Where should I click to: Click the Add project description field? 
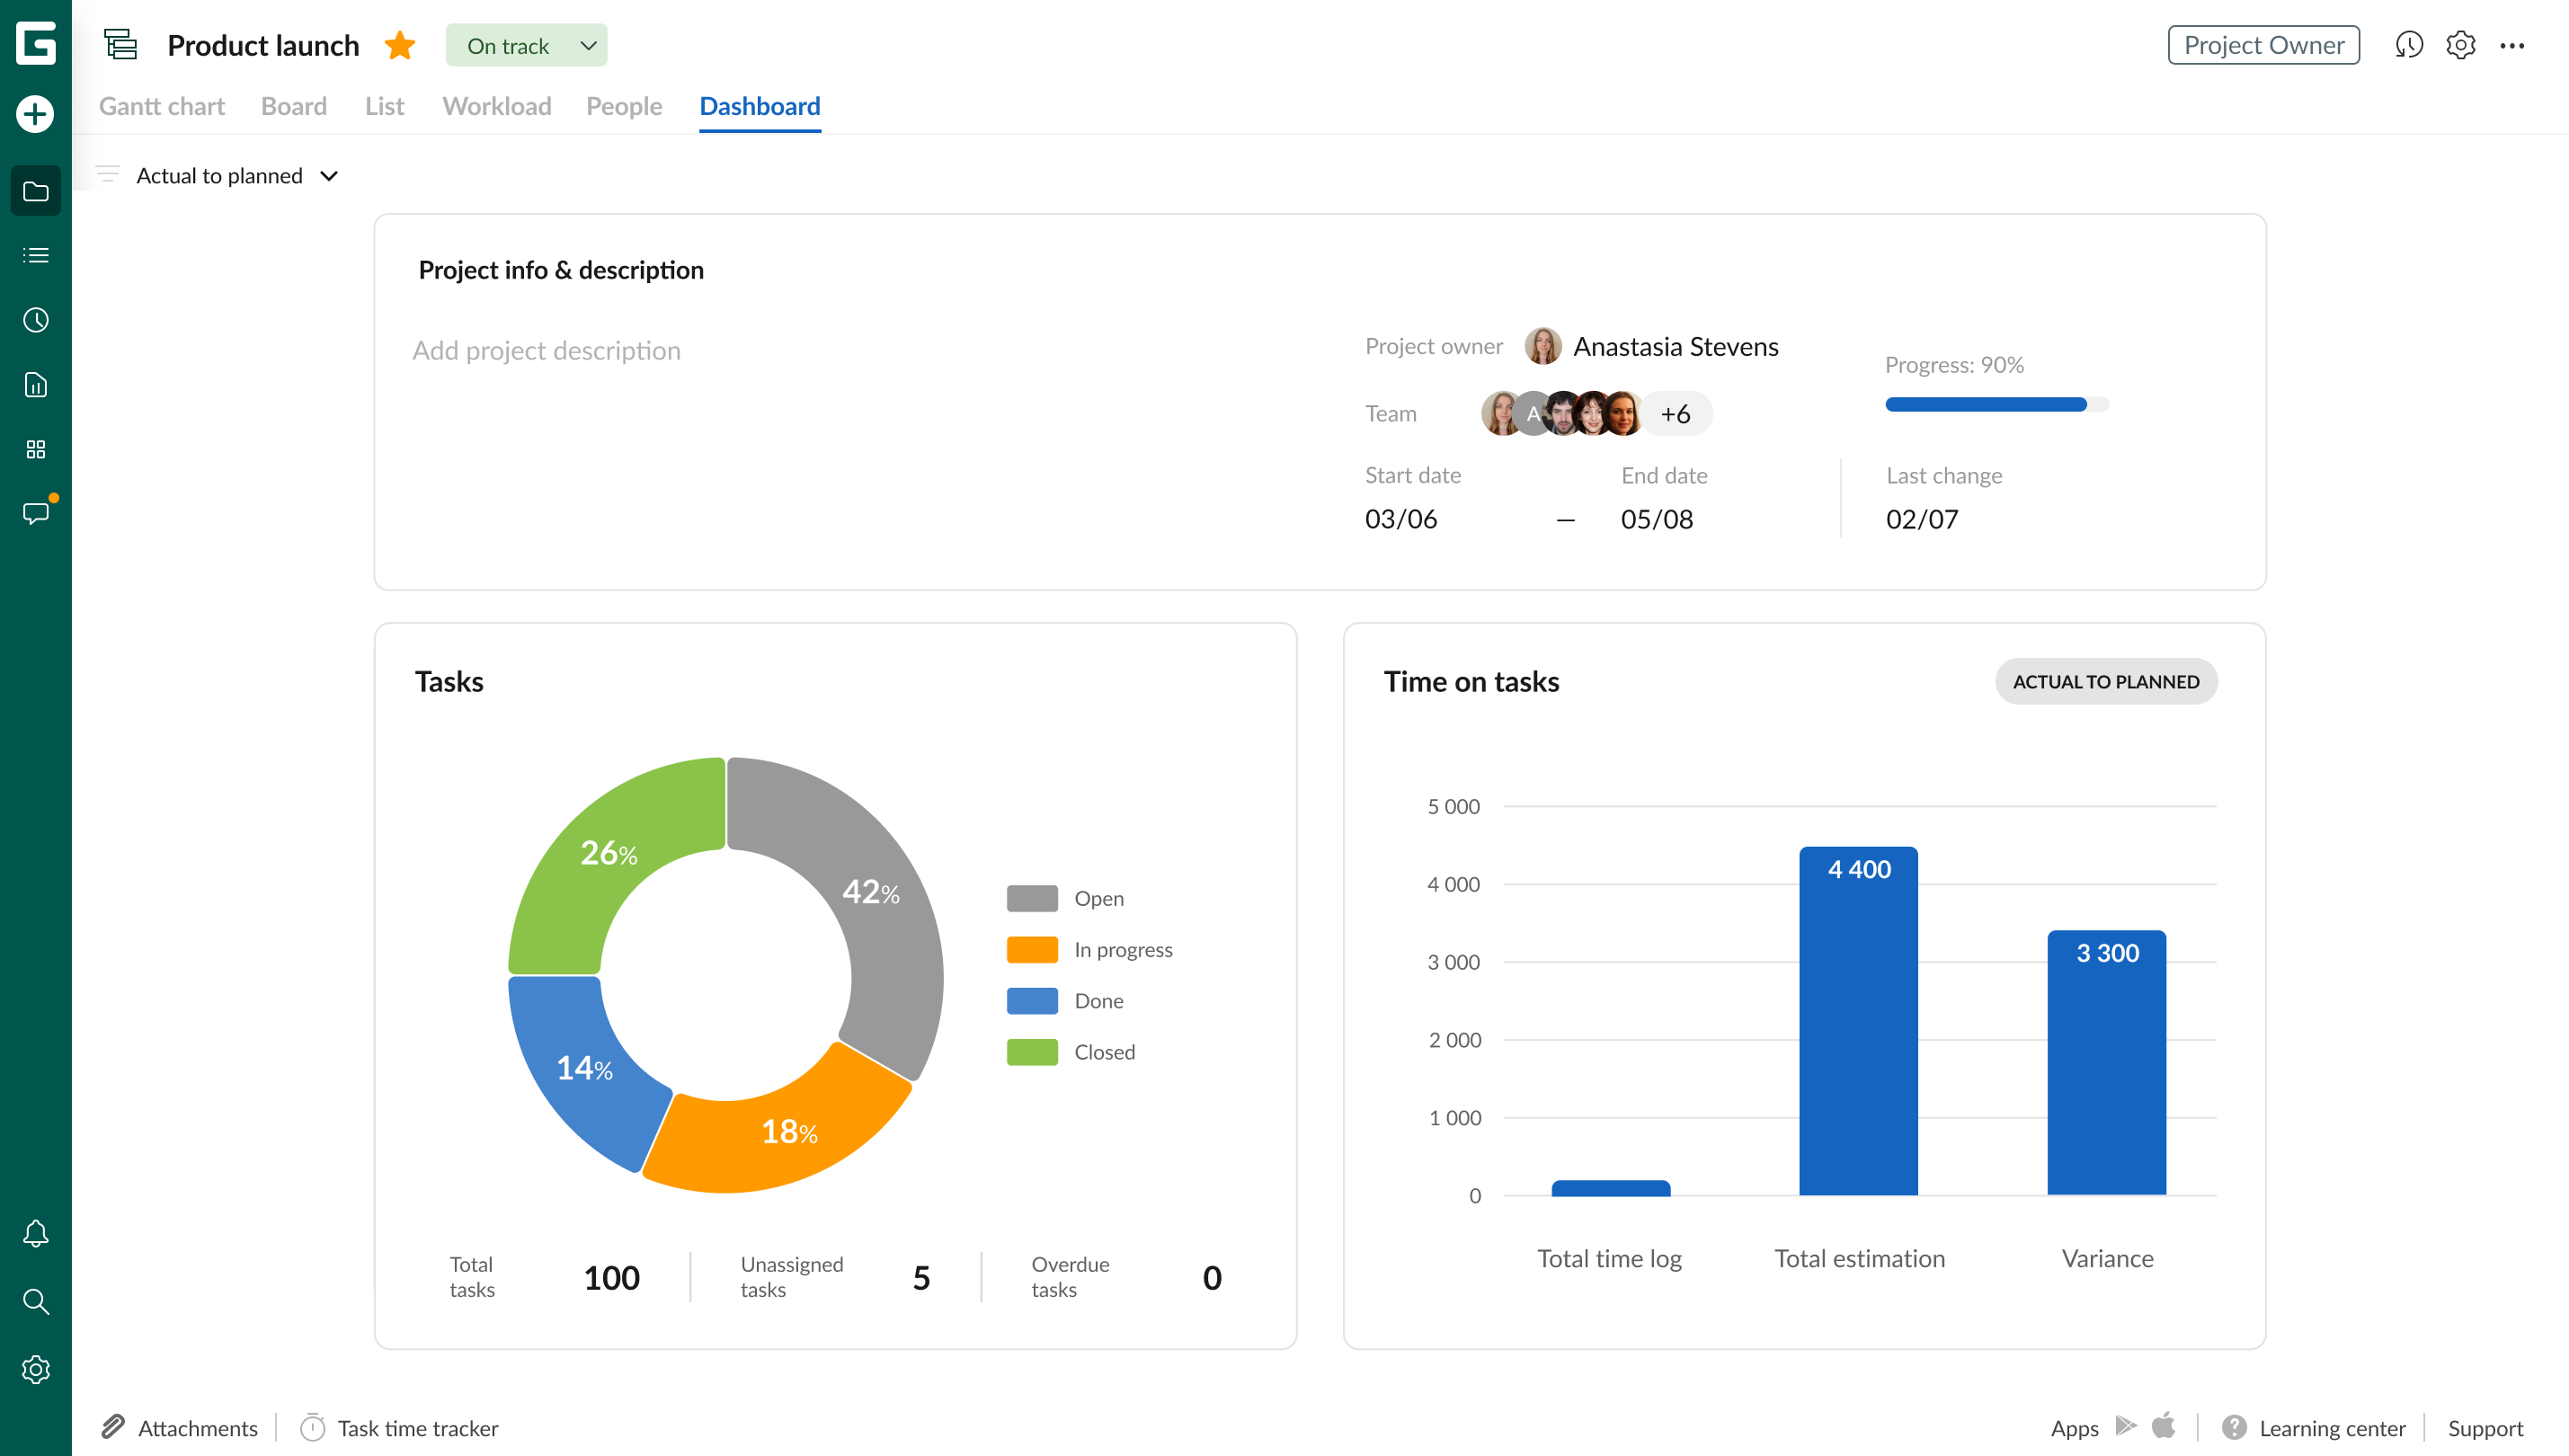pos(546,350)
